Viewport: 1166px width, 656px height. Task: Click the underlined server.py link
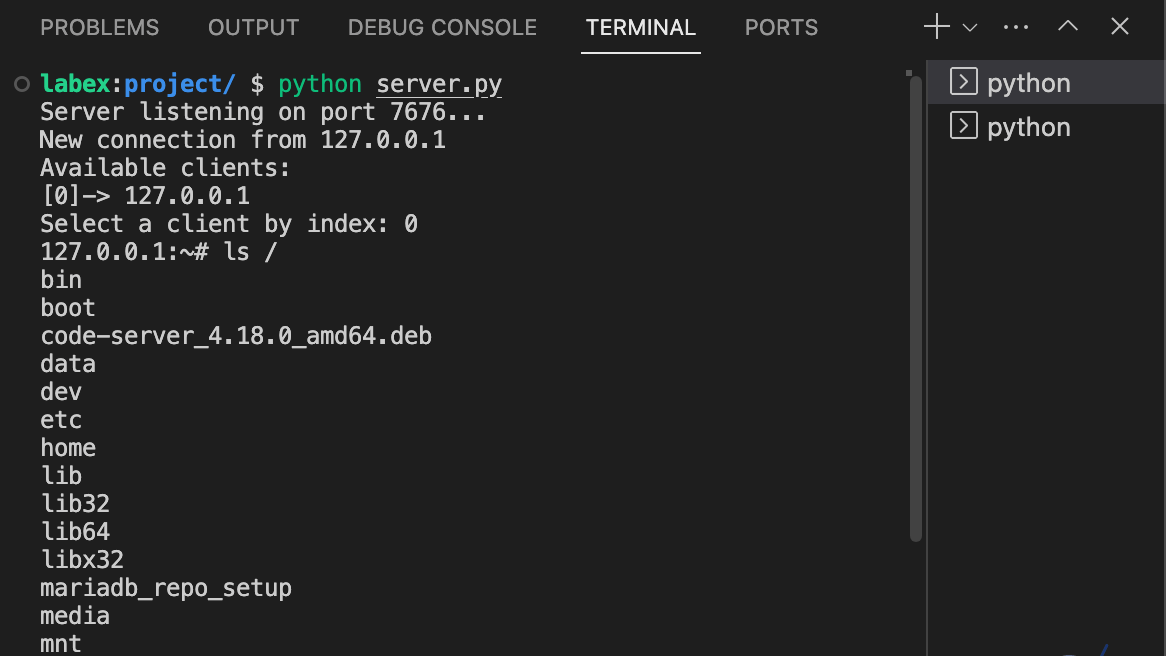[439, 84]
